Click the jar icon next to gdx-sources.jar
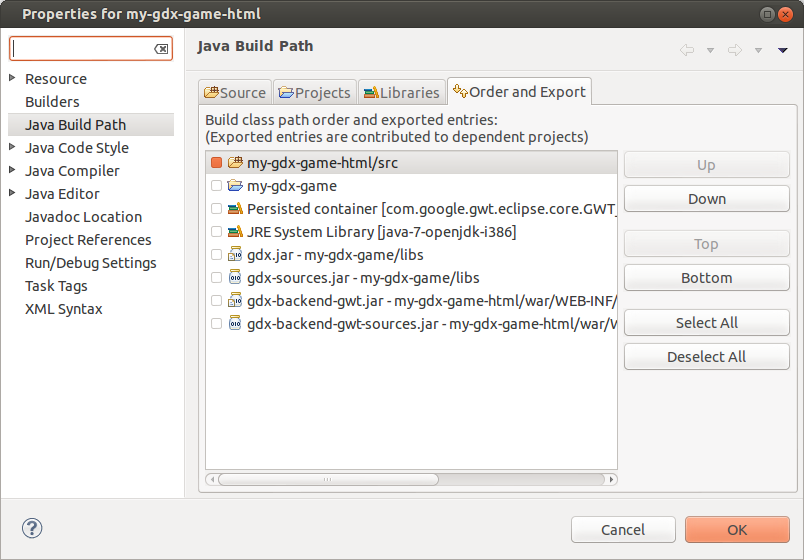This screenshot has height=560, width=804. [235, 277]
